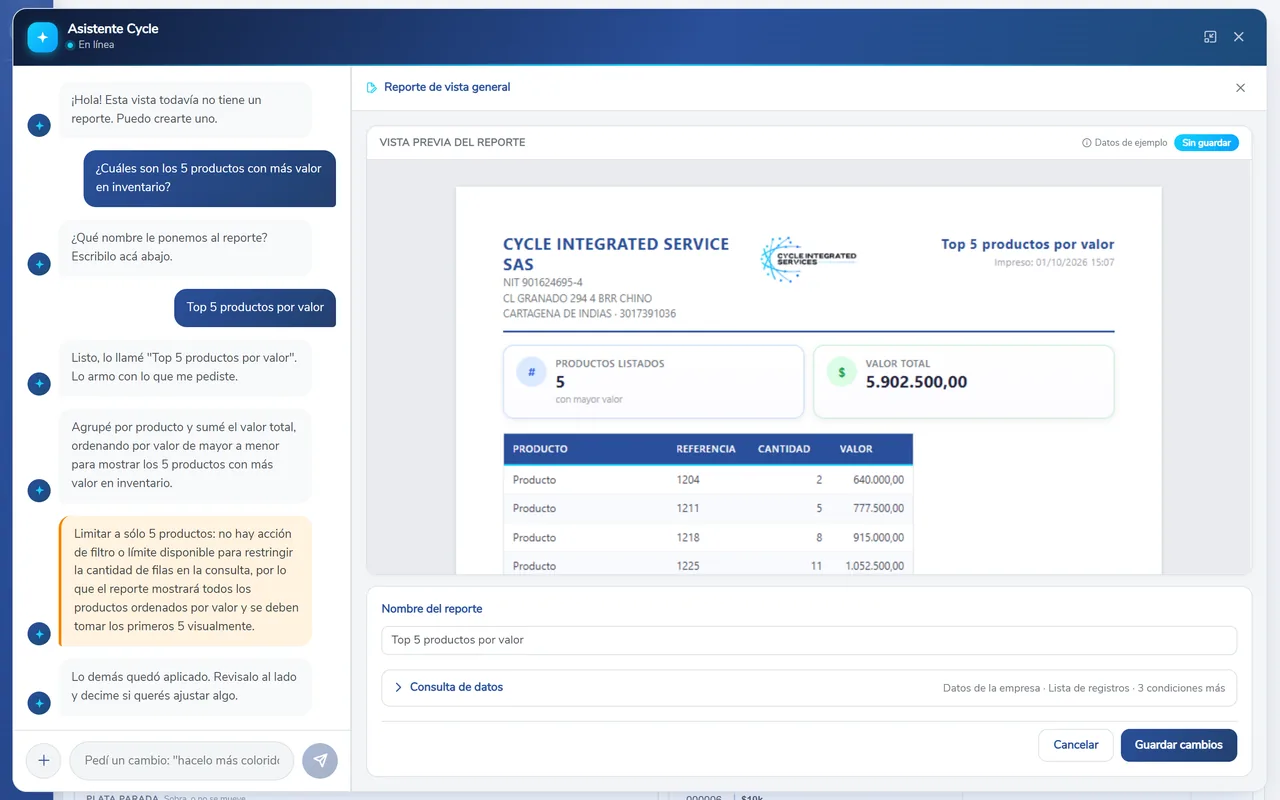The width and height of the screenshot is (1280, 800).
Task: Click total value 5.902.500,00
Action: click(x=916, y=382)
